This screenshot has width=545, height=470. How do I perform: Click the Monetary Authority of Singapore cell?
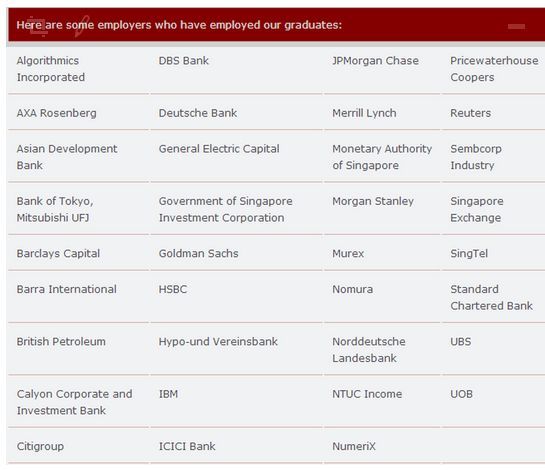click(382, 157)
